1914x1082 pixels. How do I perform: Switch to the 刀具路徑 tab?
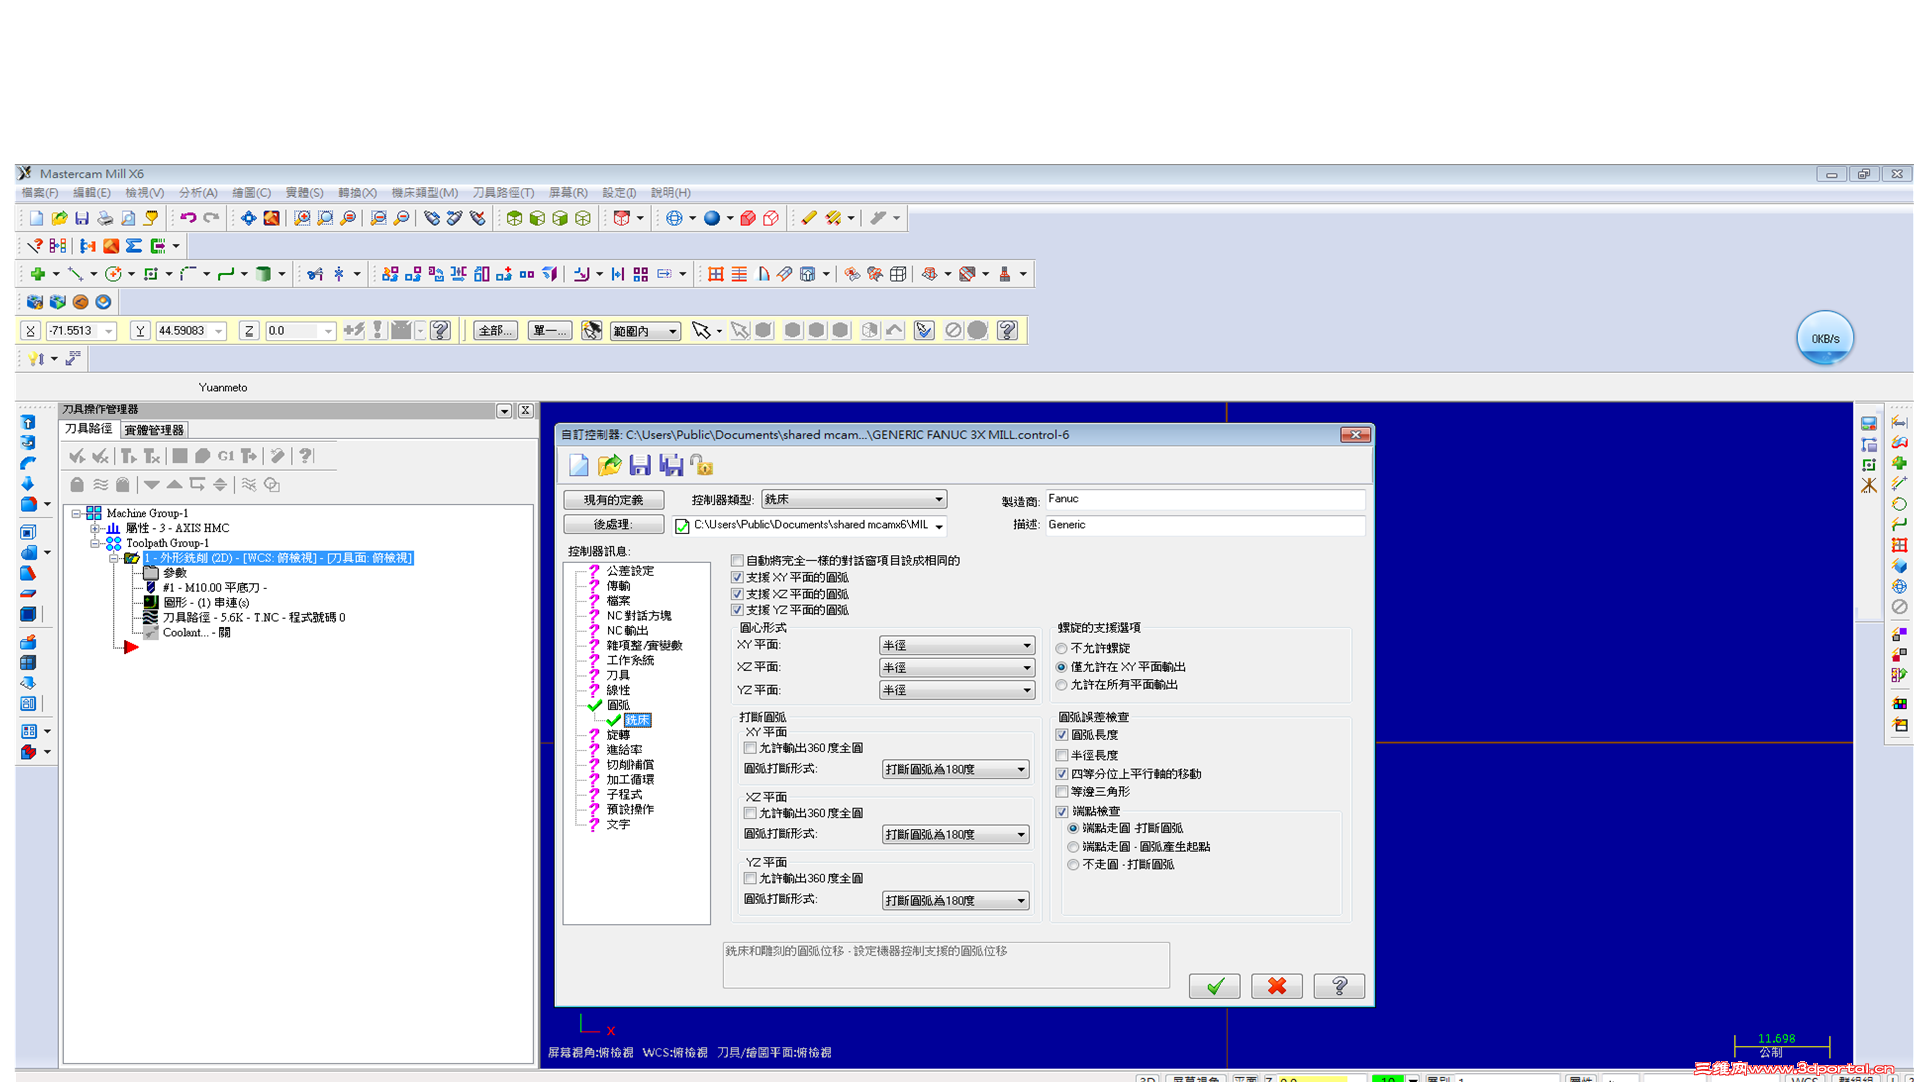pos(89,429)
